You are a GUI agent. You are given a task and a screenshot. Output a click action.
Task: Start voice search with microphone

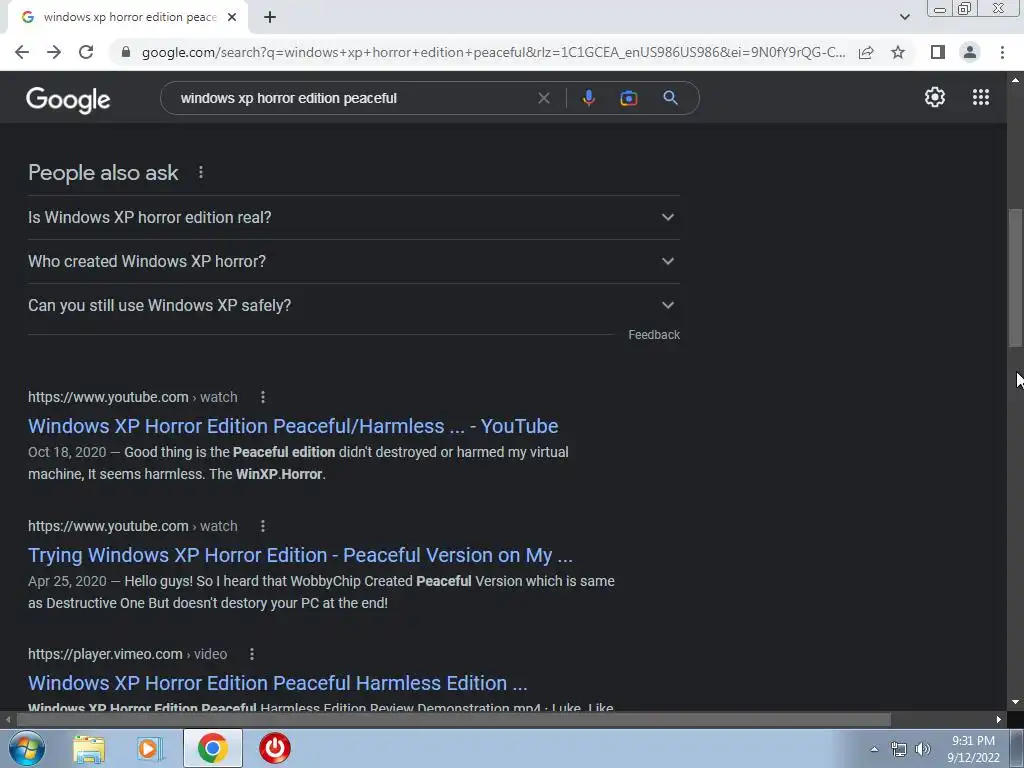pos(588,98)
